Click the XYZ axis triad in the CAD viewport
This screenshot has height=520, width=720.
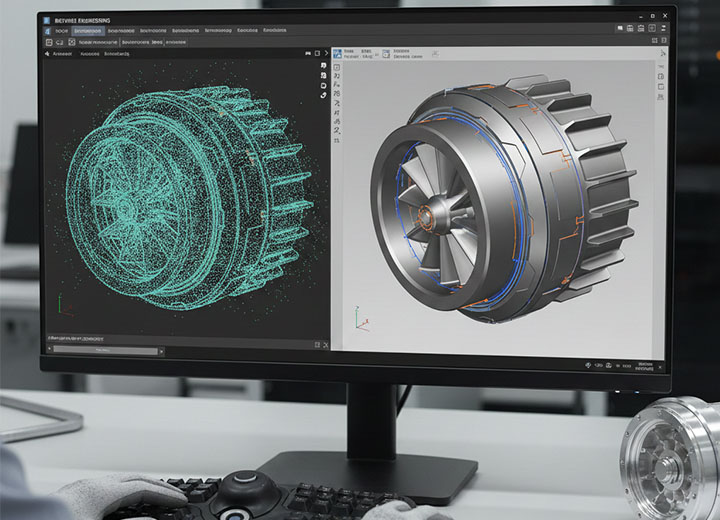tap(359, 318)
